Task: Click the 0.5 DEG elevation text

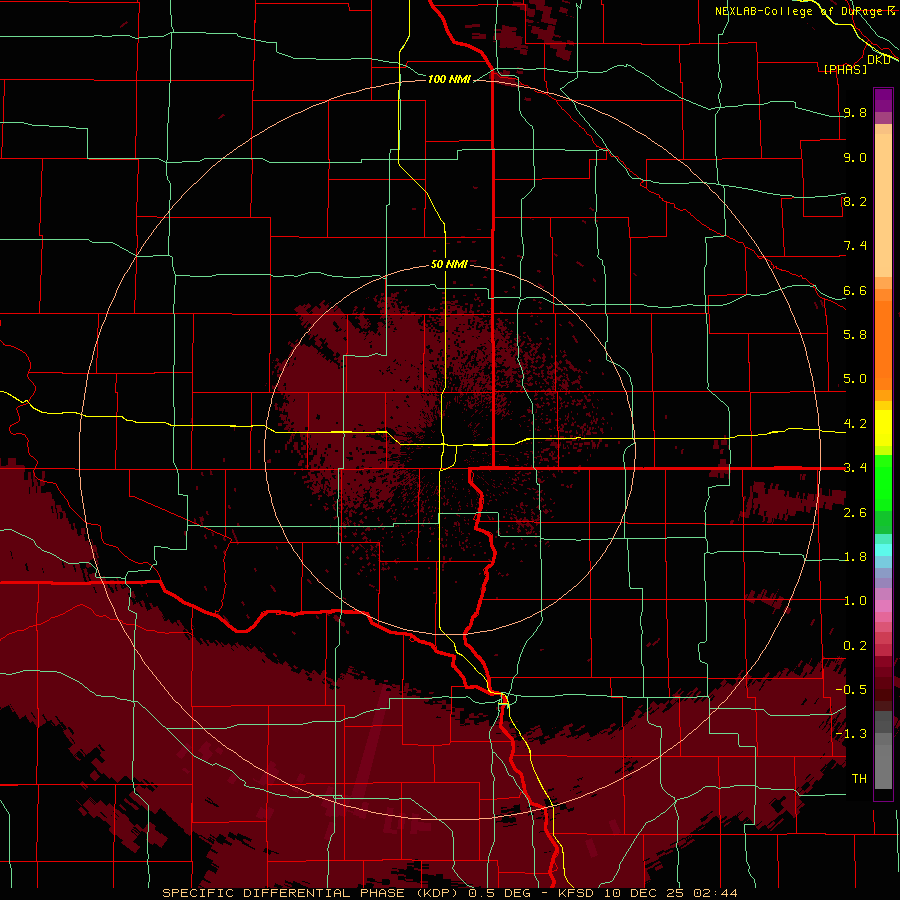Action: point(502,893)
